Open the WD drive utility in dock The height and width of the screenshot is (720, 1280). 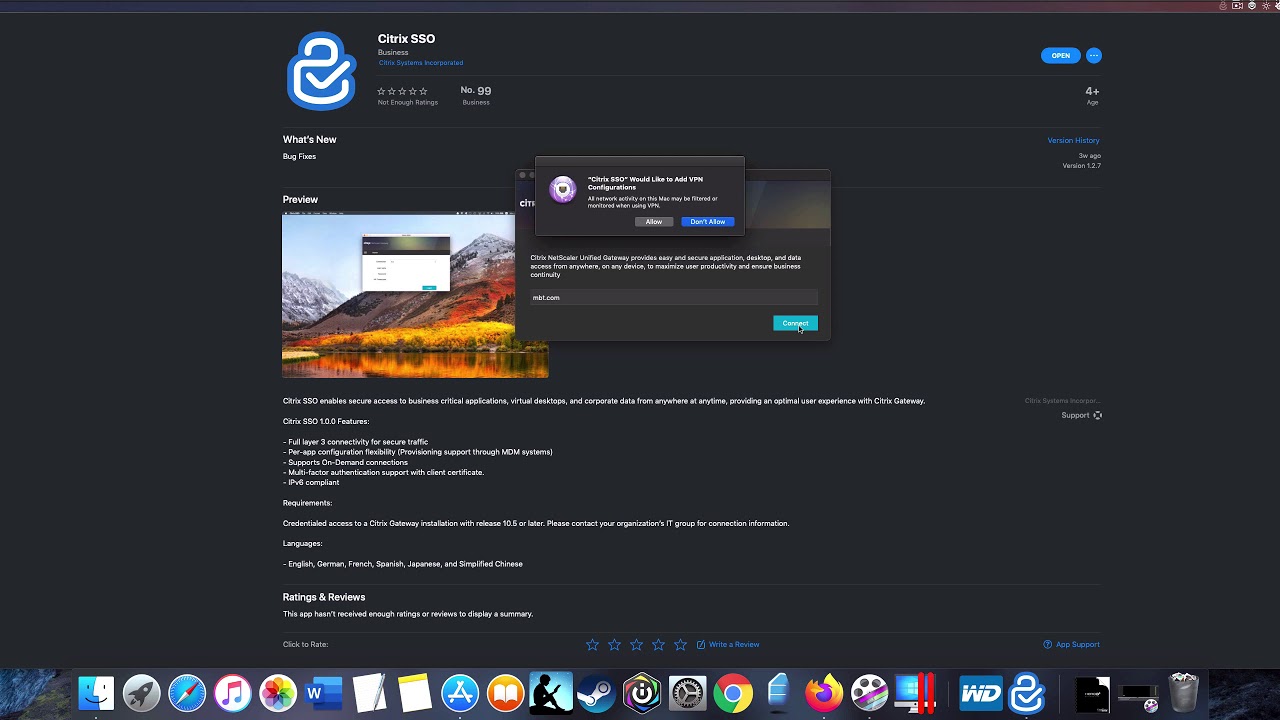click(981, 693)
